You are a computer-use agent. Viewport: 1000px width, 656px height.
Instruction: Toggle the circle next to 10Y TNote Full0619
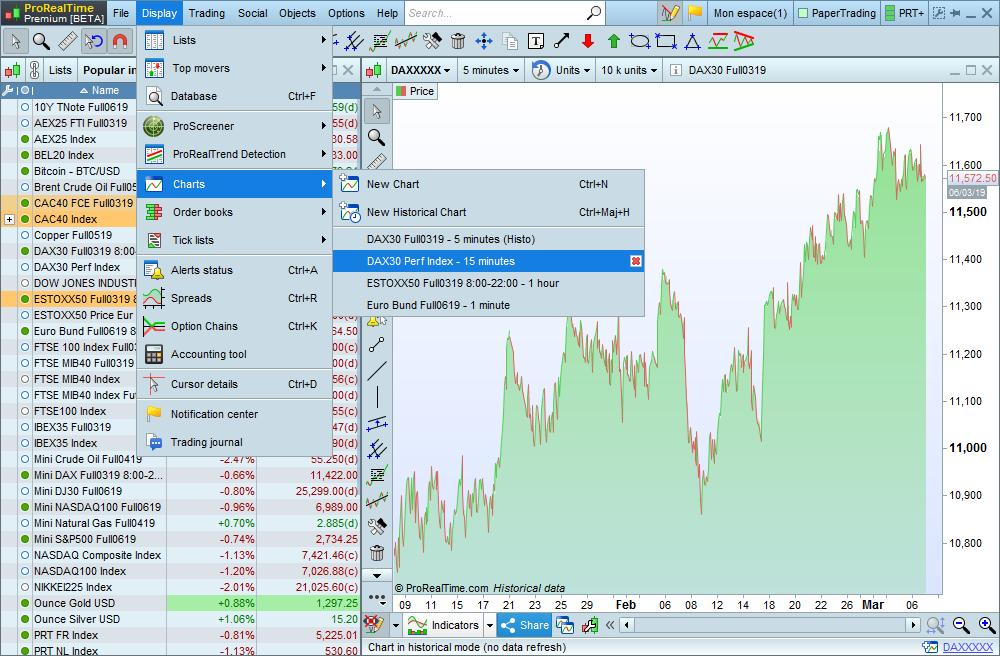pyautogui.click(x=25, y=107)
